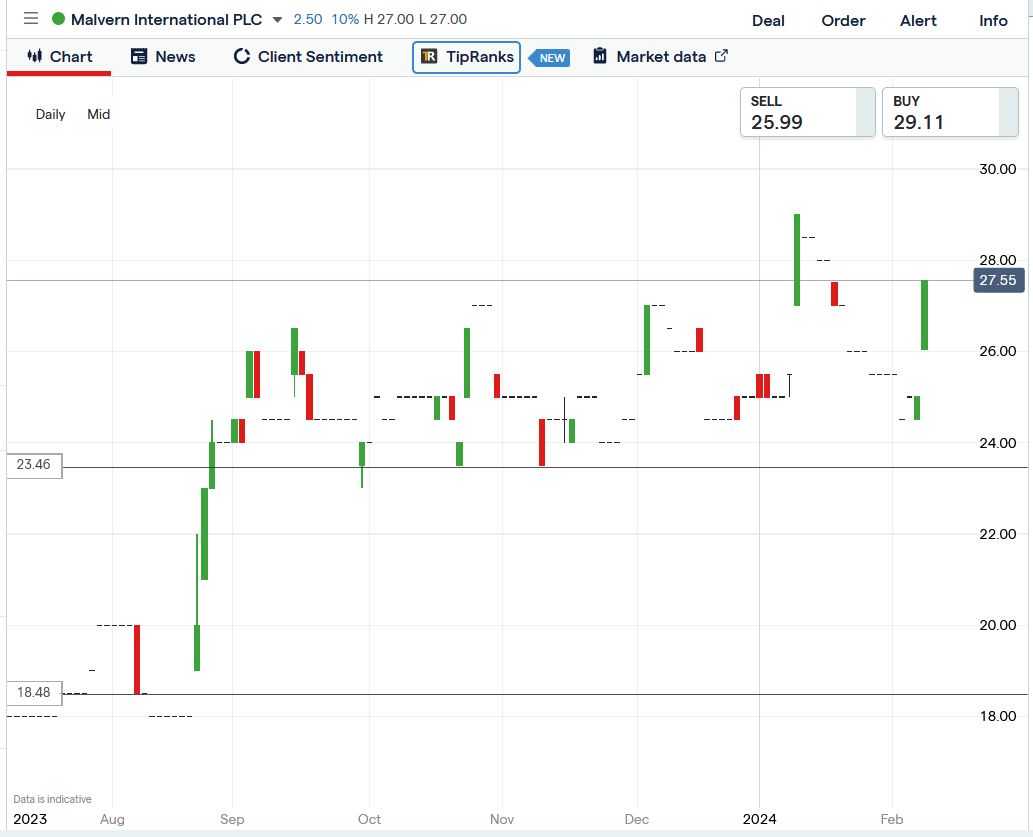Click the 22.00 price axis label
The width and height of the screenshot is (1033, 837).
[997, 534]
